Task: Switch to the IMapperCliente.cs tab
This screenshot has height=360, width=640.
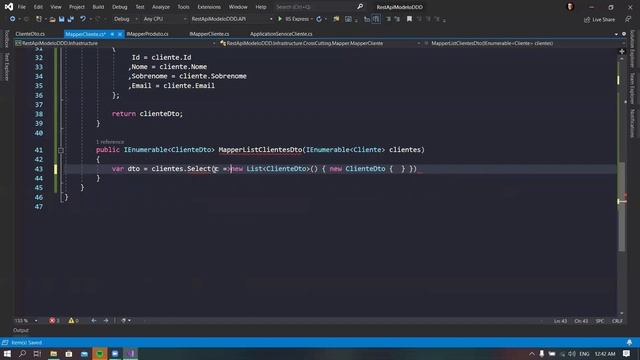Action: 209,34
